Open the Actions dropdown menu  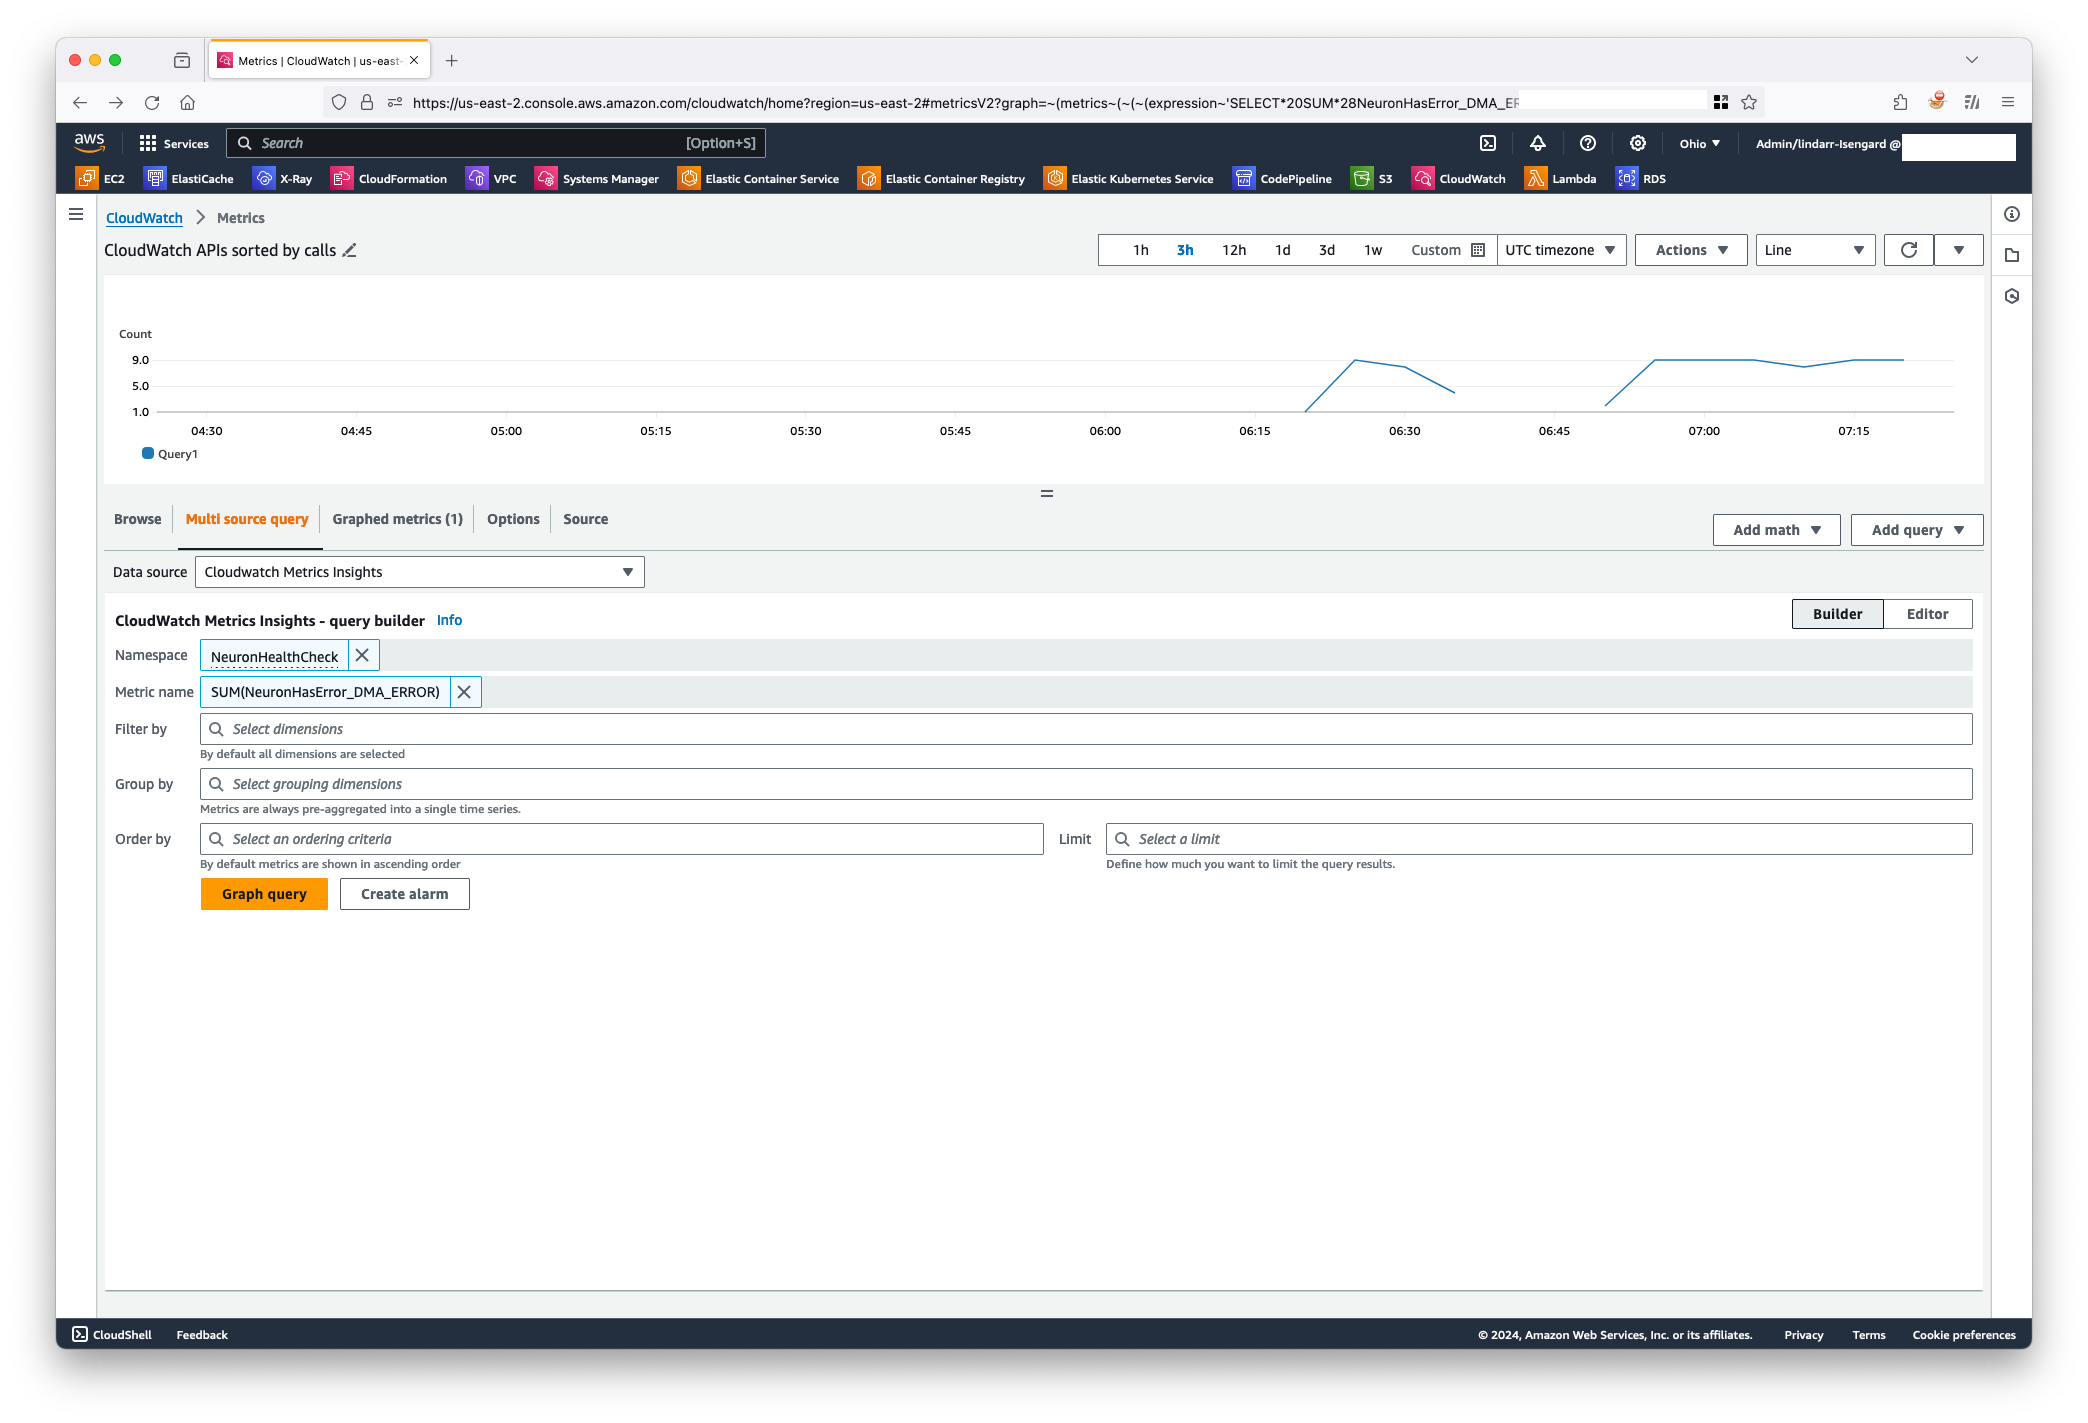pos(1691,250)
